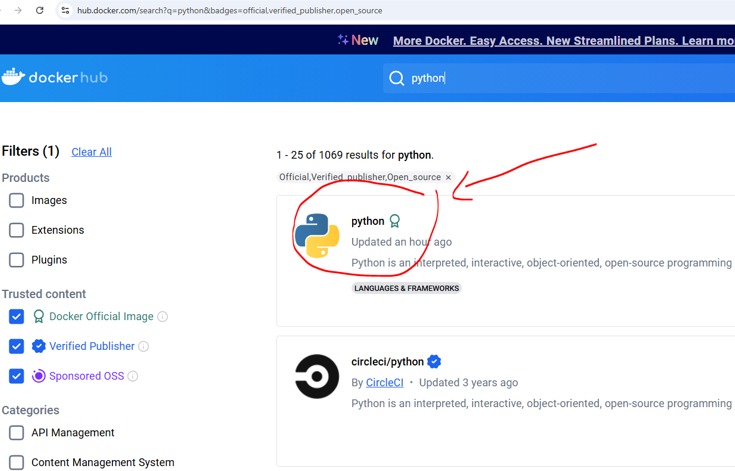The width and height of the screenshot is (735, 471).
Task: Click the Verified Publisher info icon
Action: (144, 347)
